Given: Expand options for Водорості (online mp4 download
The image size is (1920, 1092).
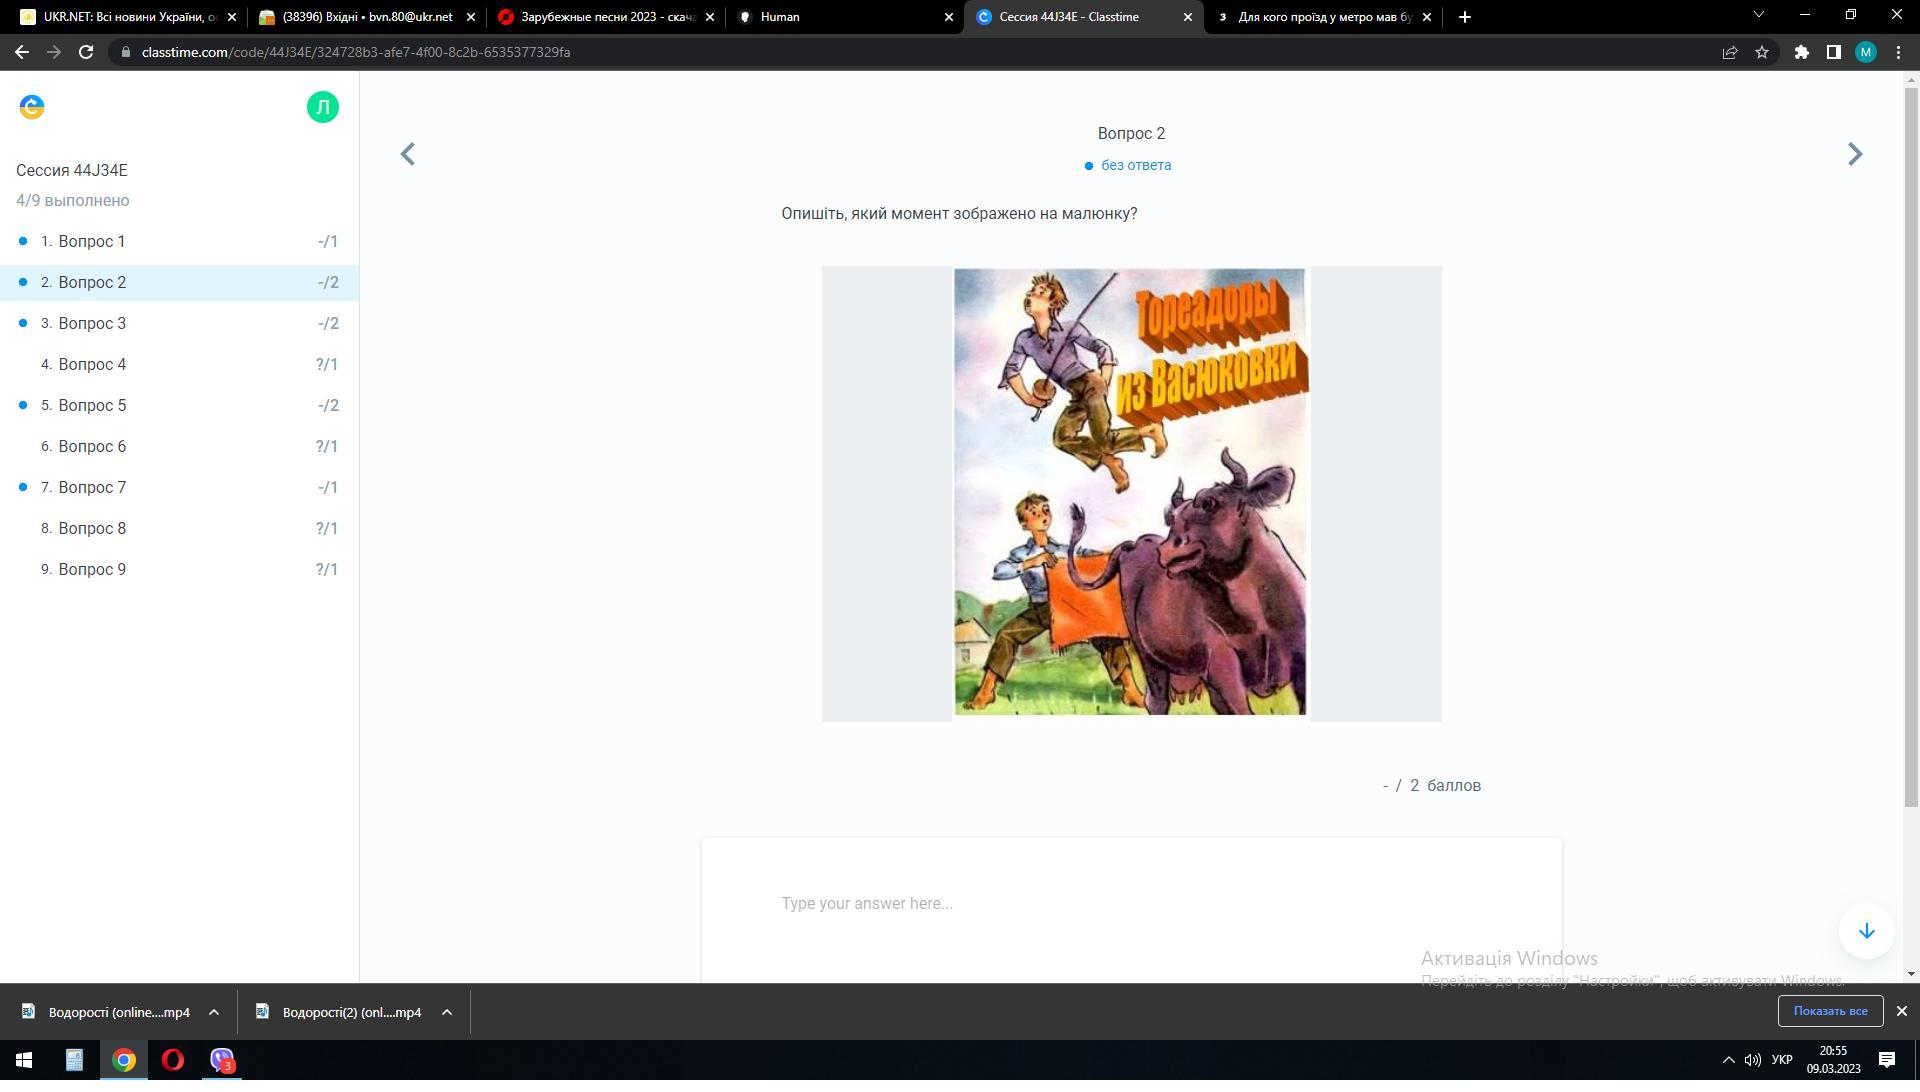Looking at the screenshot, I should pyautogui.click(x=214, y=1012).
